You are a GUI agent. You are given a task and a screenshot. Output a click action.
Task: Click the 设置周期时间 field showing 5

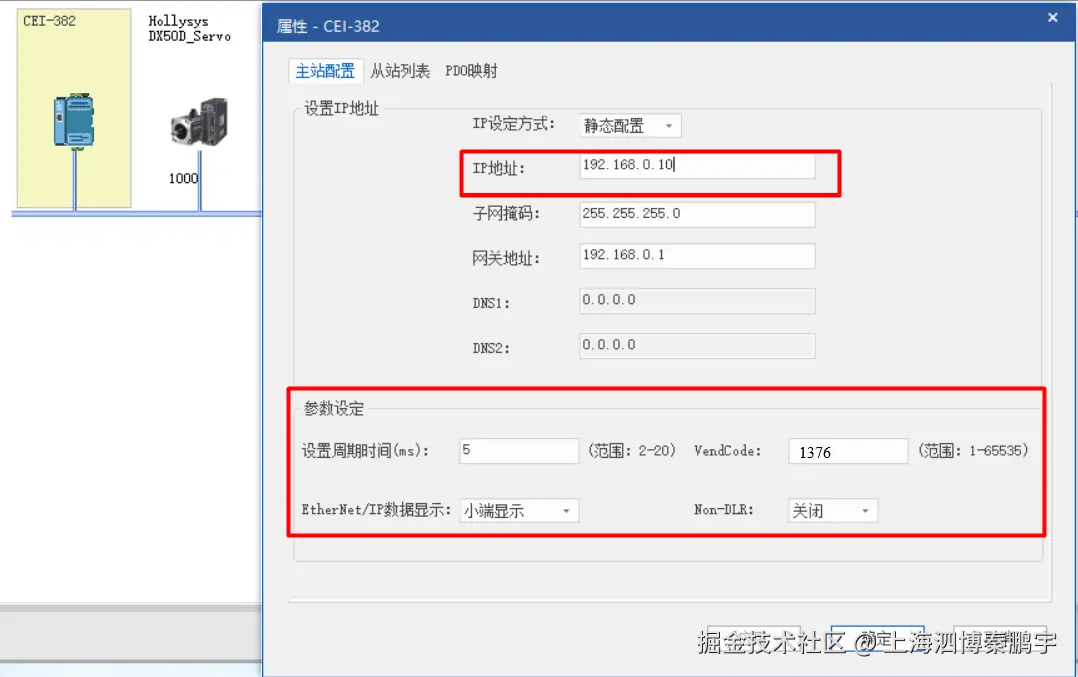point(518,451)
